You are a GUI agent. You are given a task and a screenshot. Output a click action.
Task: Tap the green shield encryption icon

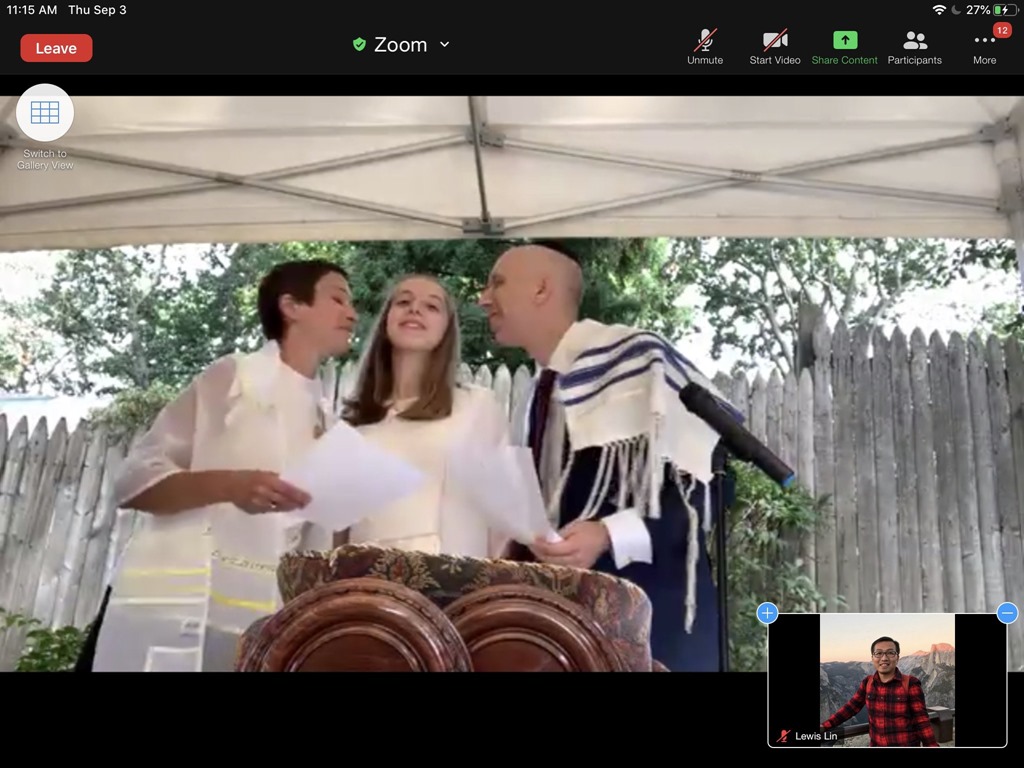tap(359, 44)
